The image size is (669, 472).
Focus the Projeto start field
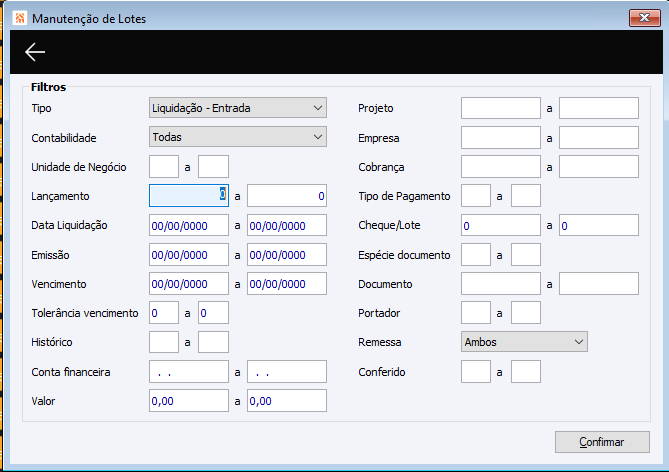click(x=501, y=108)
